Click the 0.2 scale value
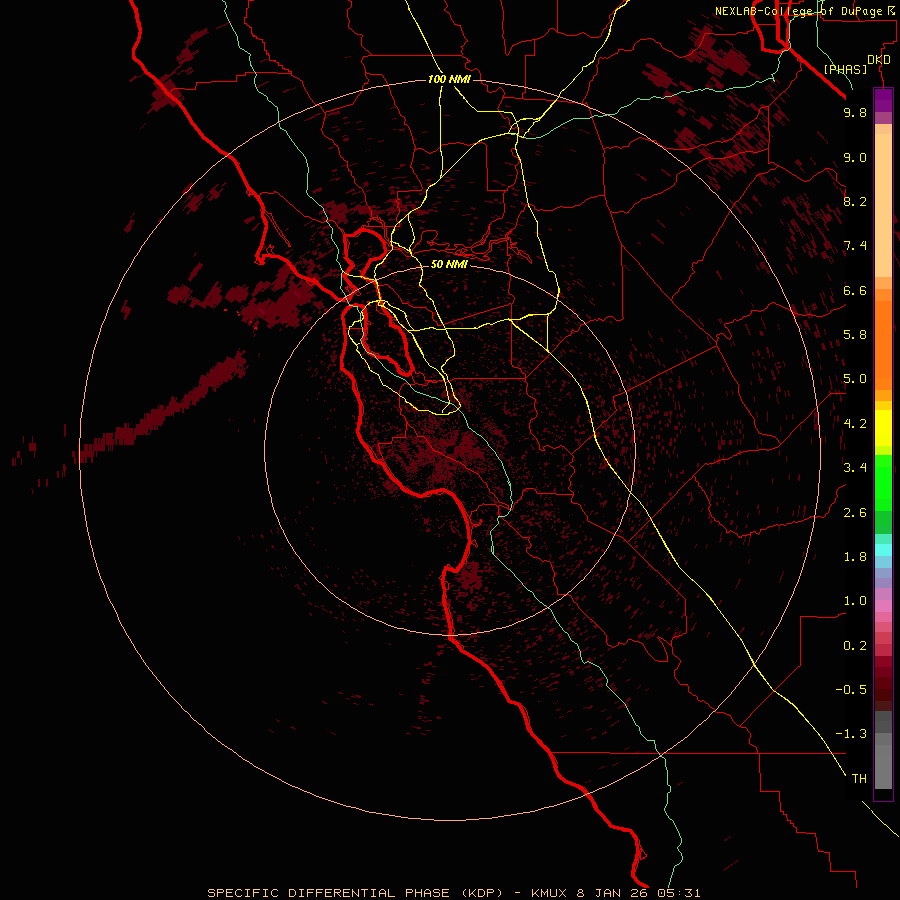Viewport: 900px width, 900px height. [x=855, y=646]
